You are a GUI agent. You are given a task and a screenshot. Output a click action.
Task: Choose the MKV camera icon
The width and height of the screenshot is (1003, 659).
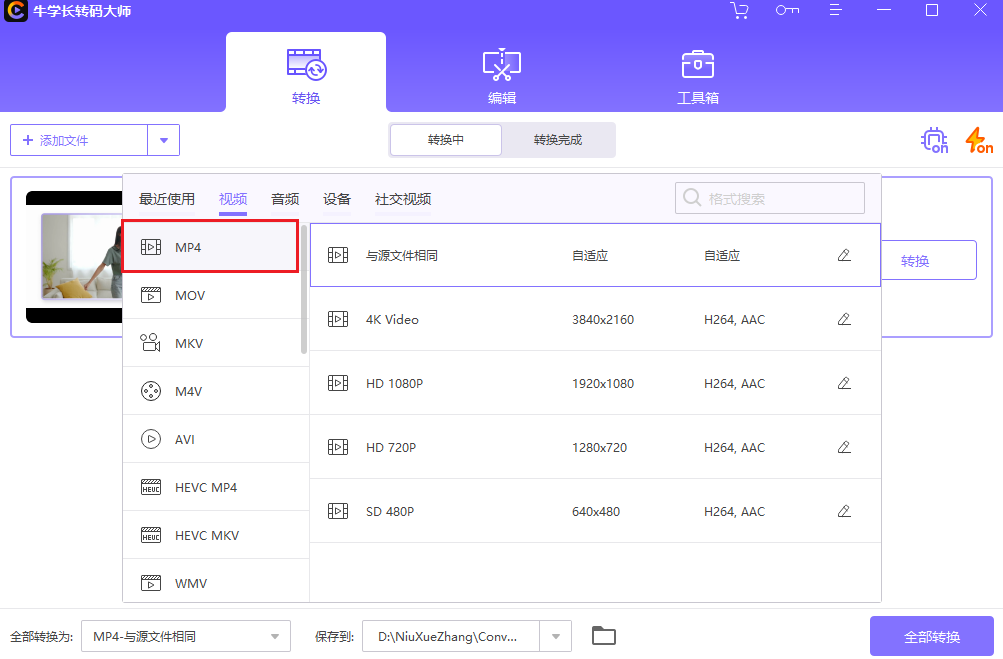point(150,342)
